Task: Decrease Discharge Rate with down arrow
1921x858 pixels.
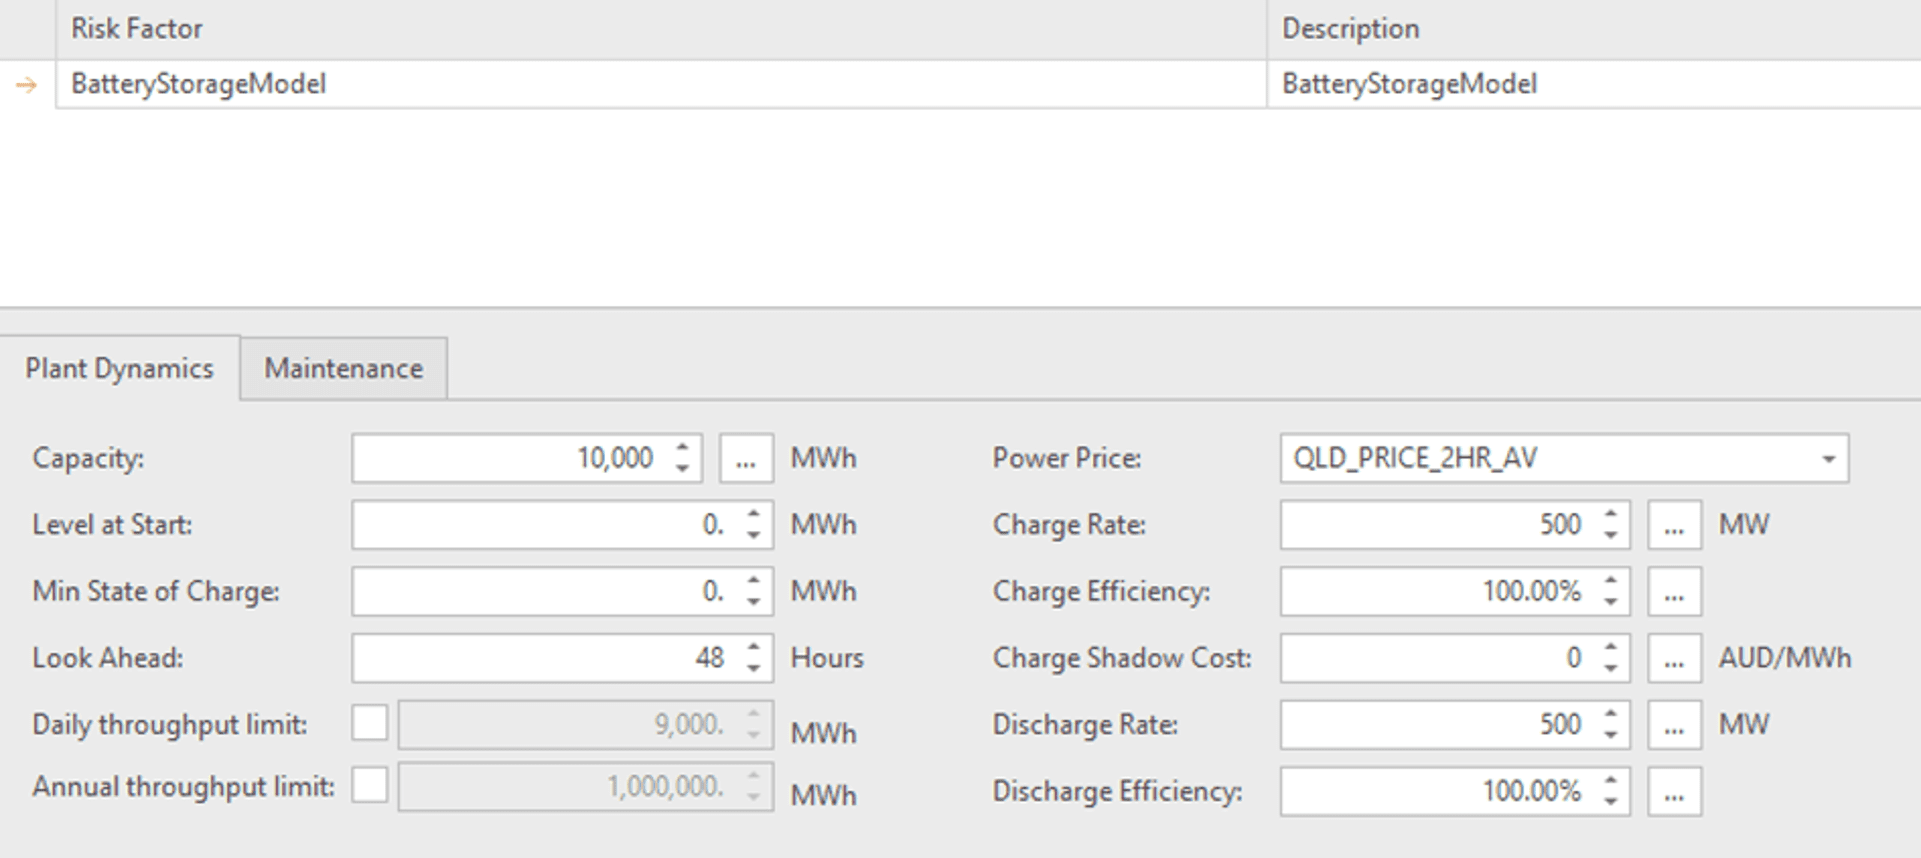Action: coord(1611,736)
